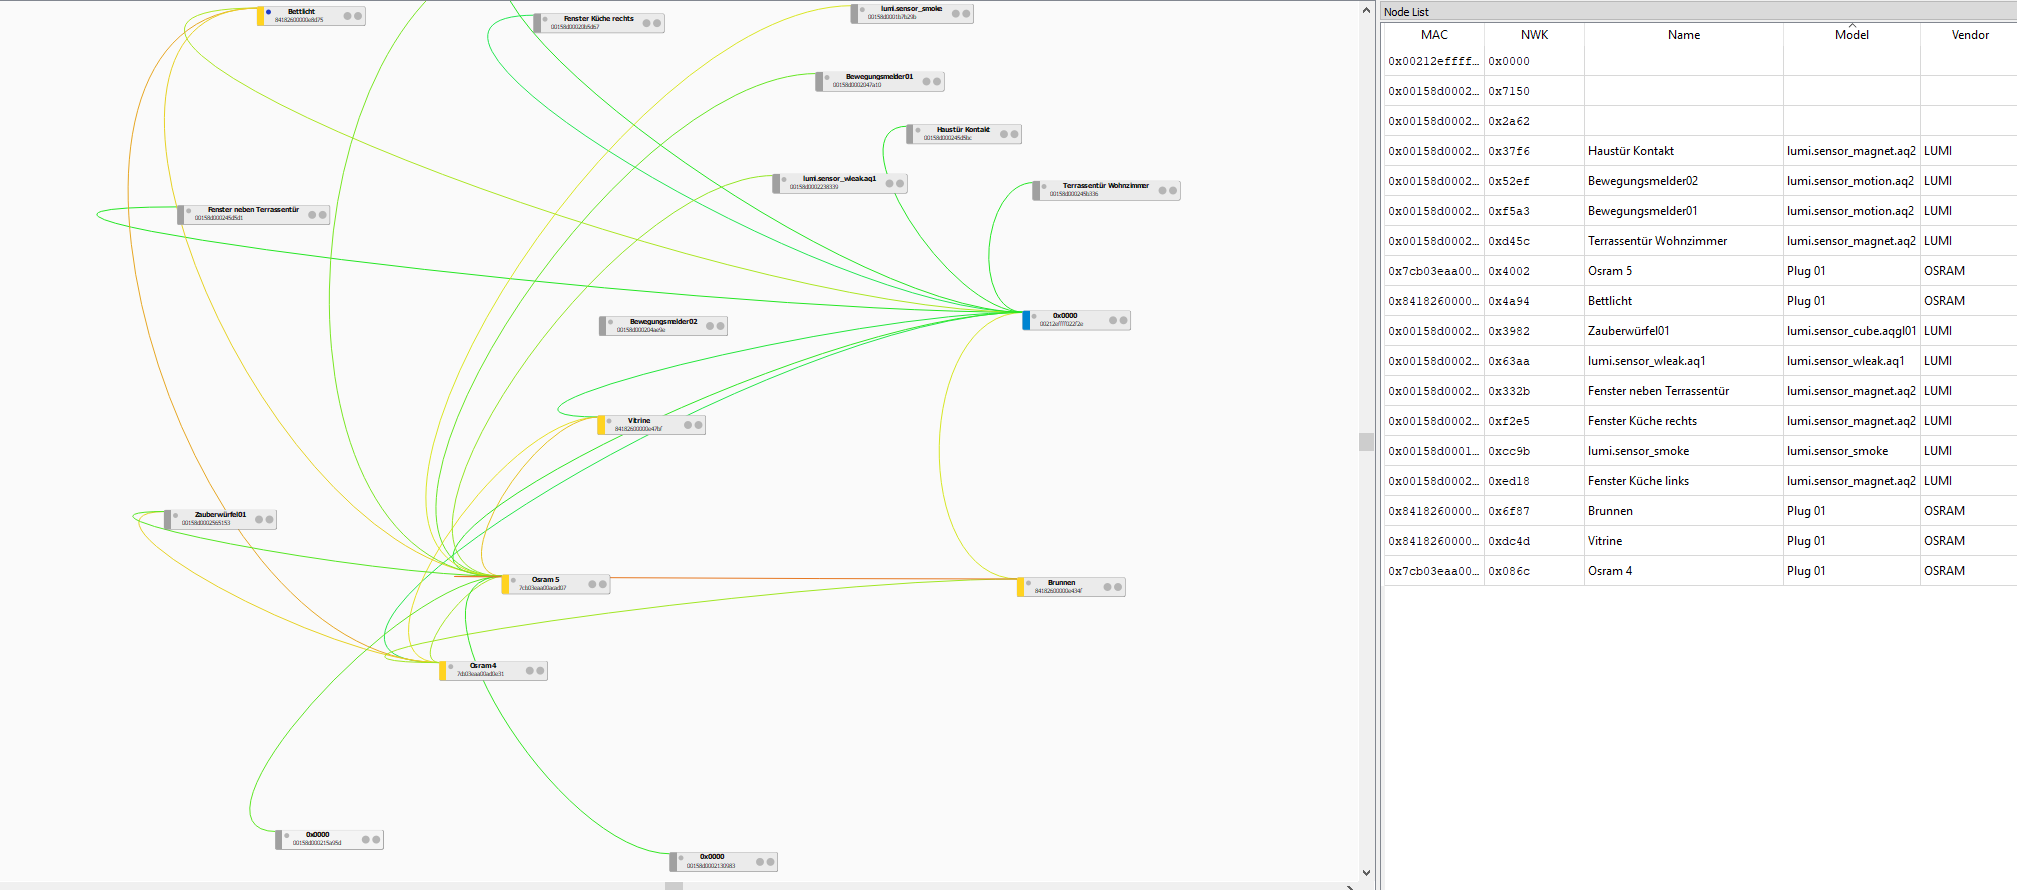The image size is (2017, 890).
Task: Open endpoint circles on Osram4 node
Action: pos(535,671)
